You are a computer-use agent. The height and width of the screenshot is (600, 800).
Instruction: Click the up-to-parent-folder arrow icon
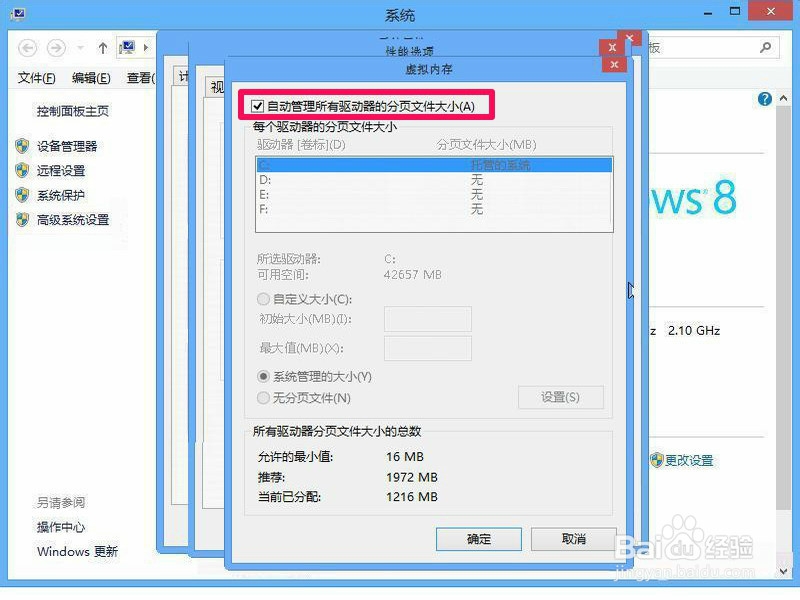102,47
